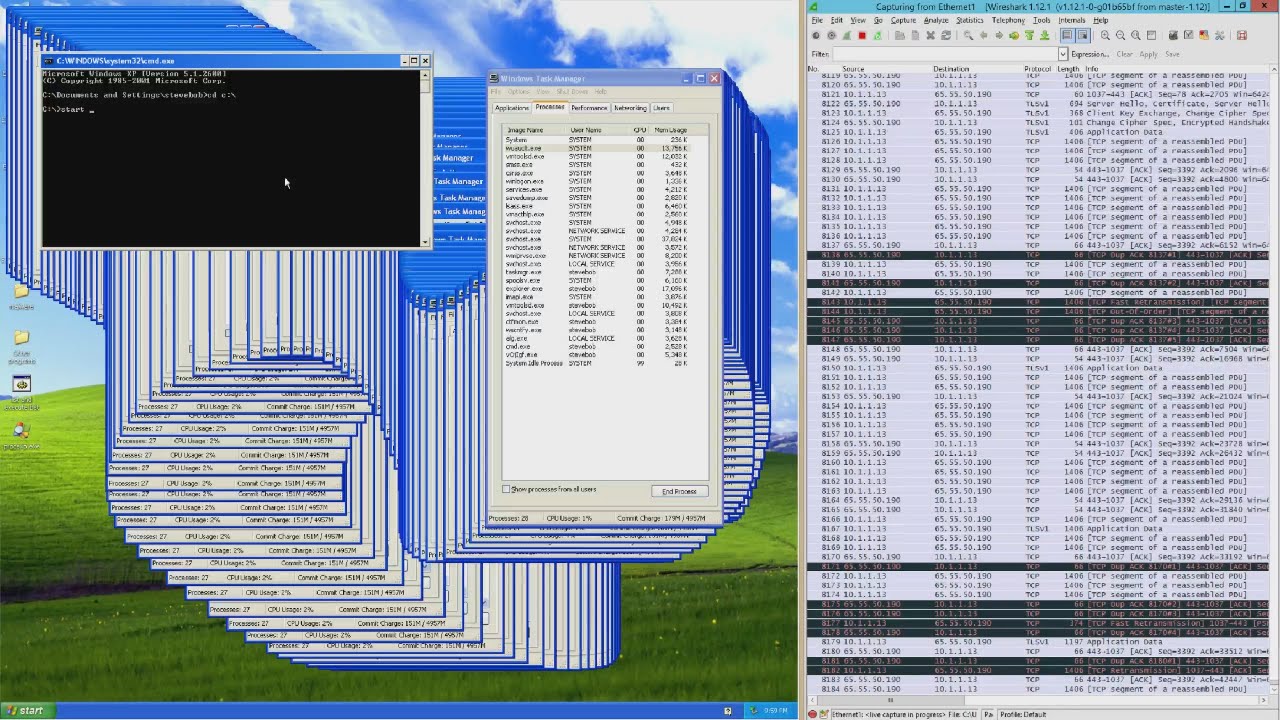Open Wireshark capture filters icon
This screenshot has height=720, width=1280.
tap(1173, 35)
